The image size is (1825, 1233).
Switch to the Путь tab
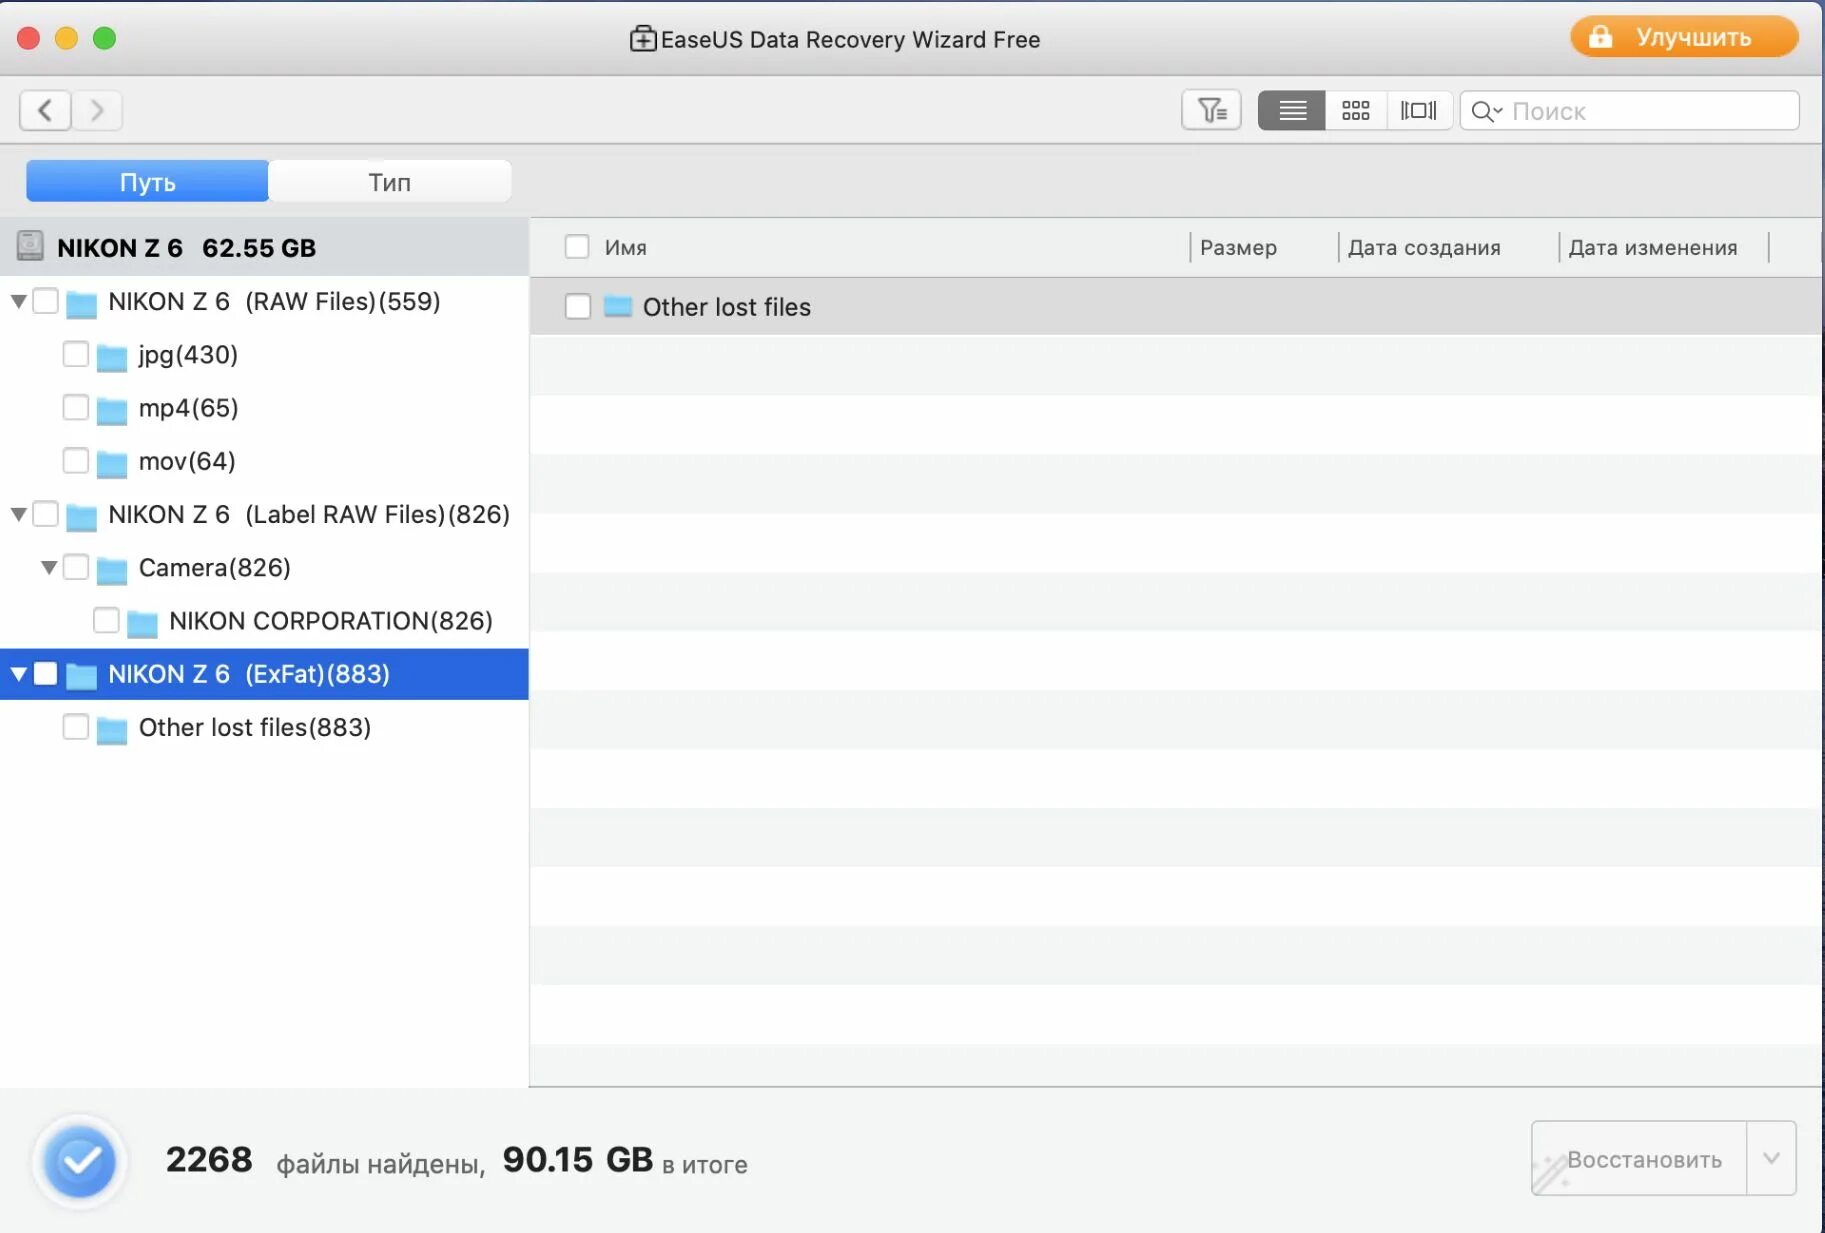[148, 181]
